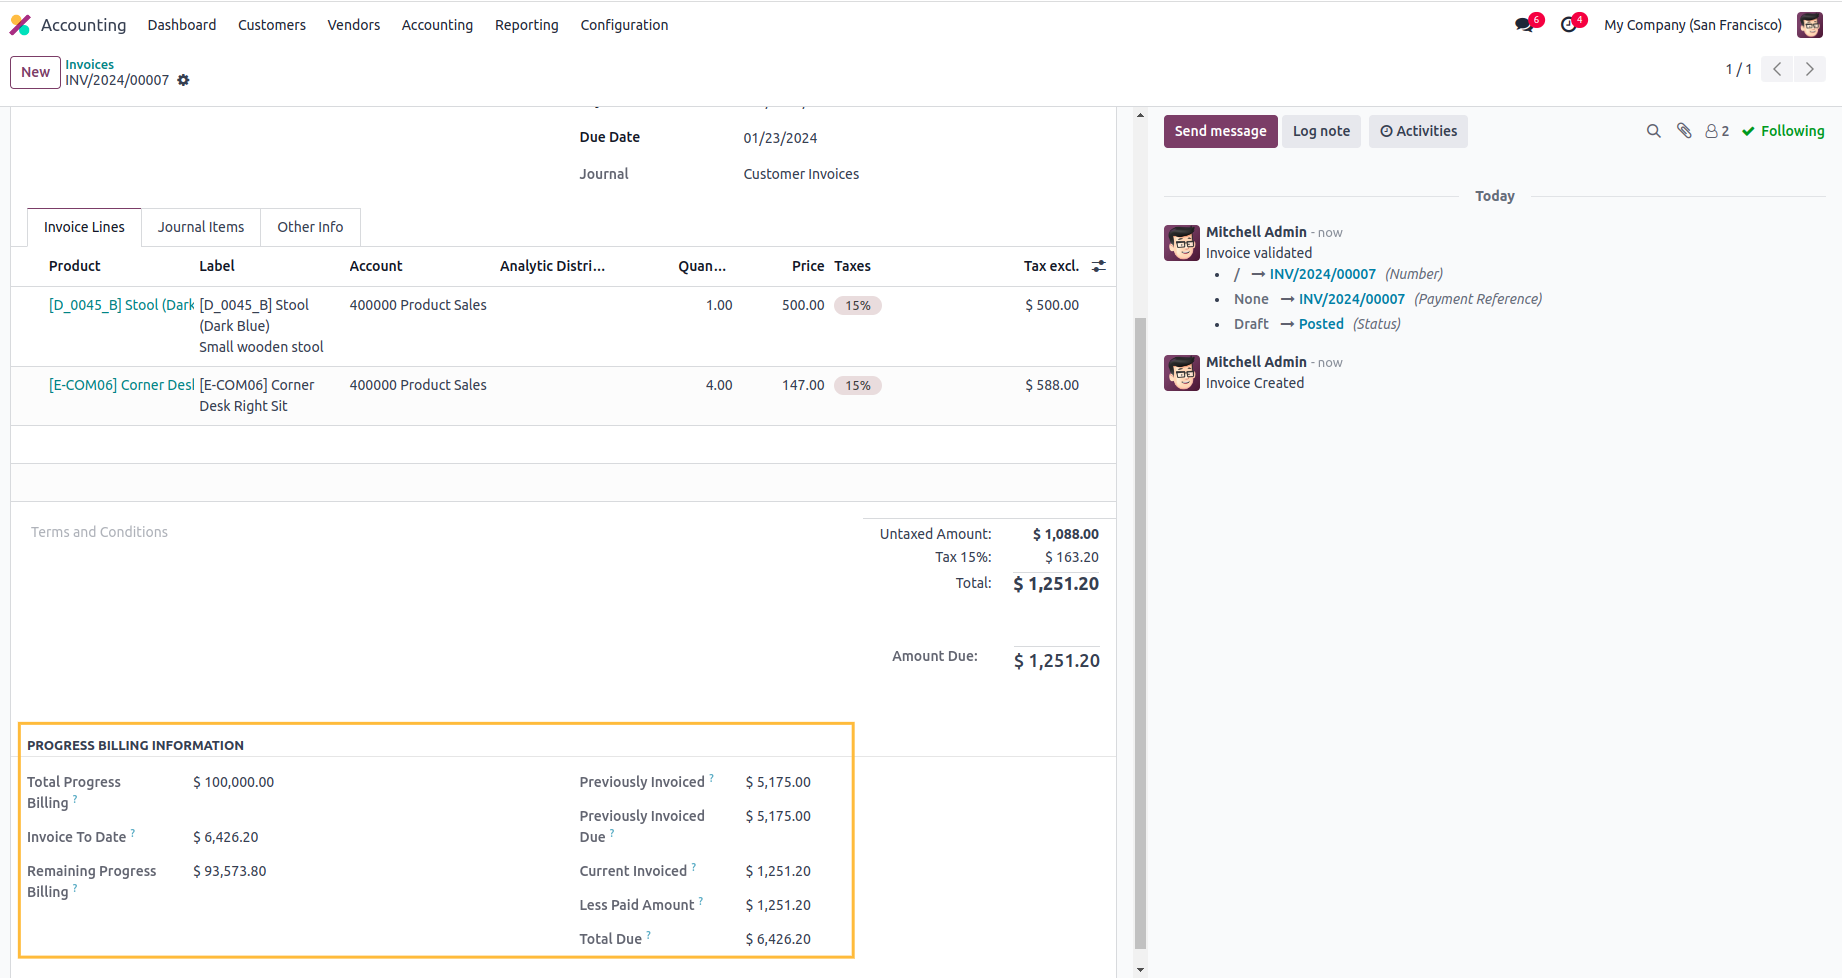The image size is (1842, 978).
Task: Open the conversations message icon
Action: [x=1524, y=25]
